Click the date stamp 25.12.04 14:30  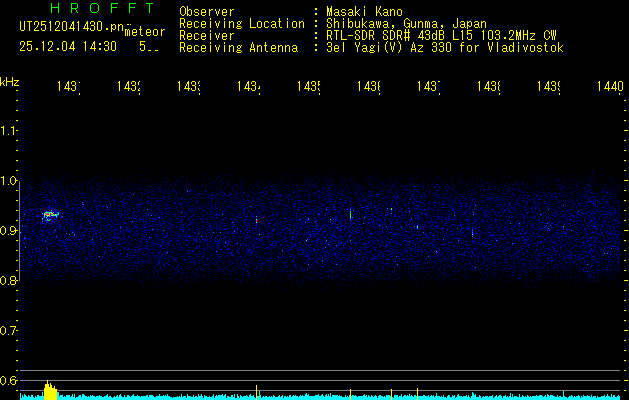coord(67,46)
